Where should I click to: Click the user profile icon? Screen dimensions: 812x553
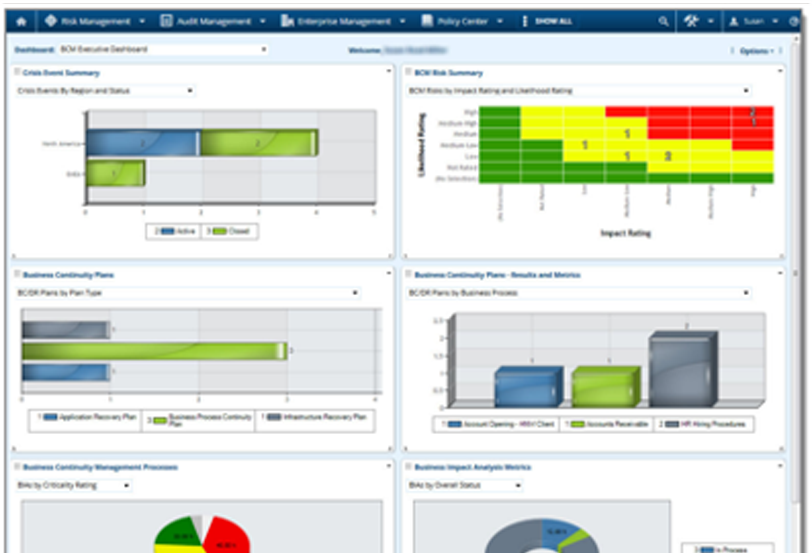733,21
